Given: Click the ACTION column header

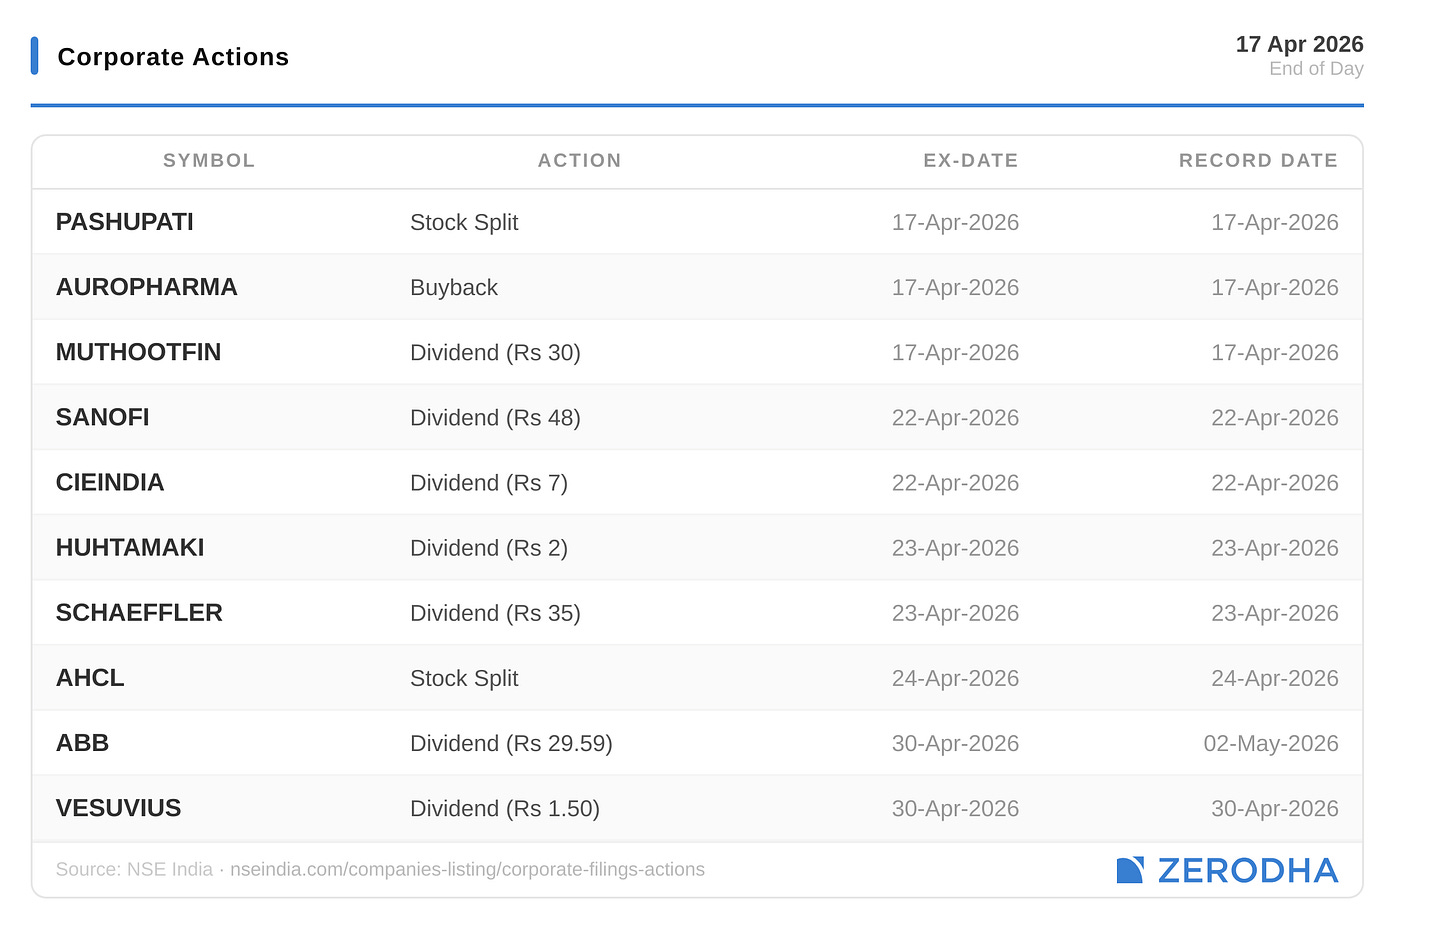Looking at the screenshot, I should (579, 160).
